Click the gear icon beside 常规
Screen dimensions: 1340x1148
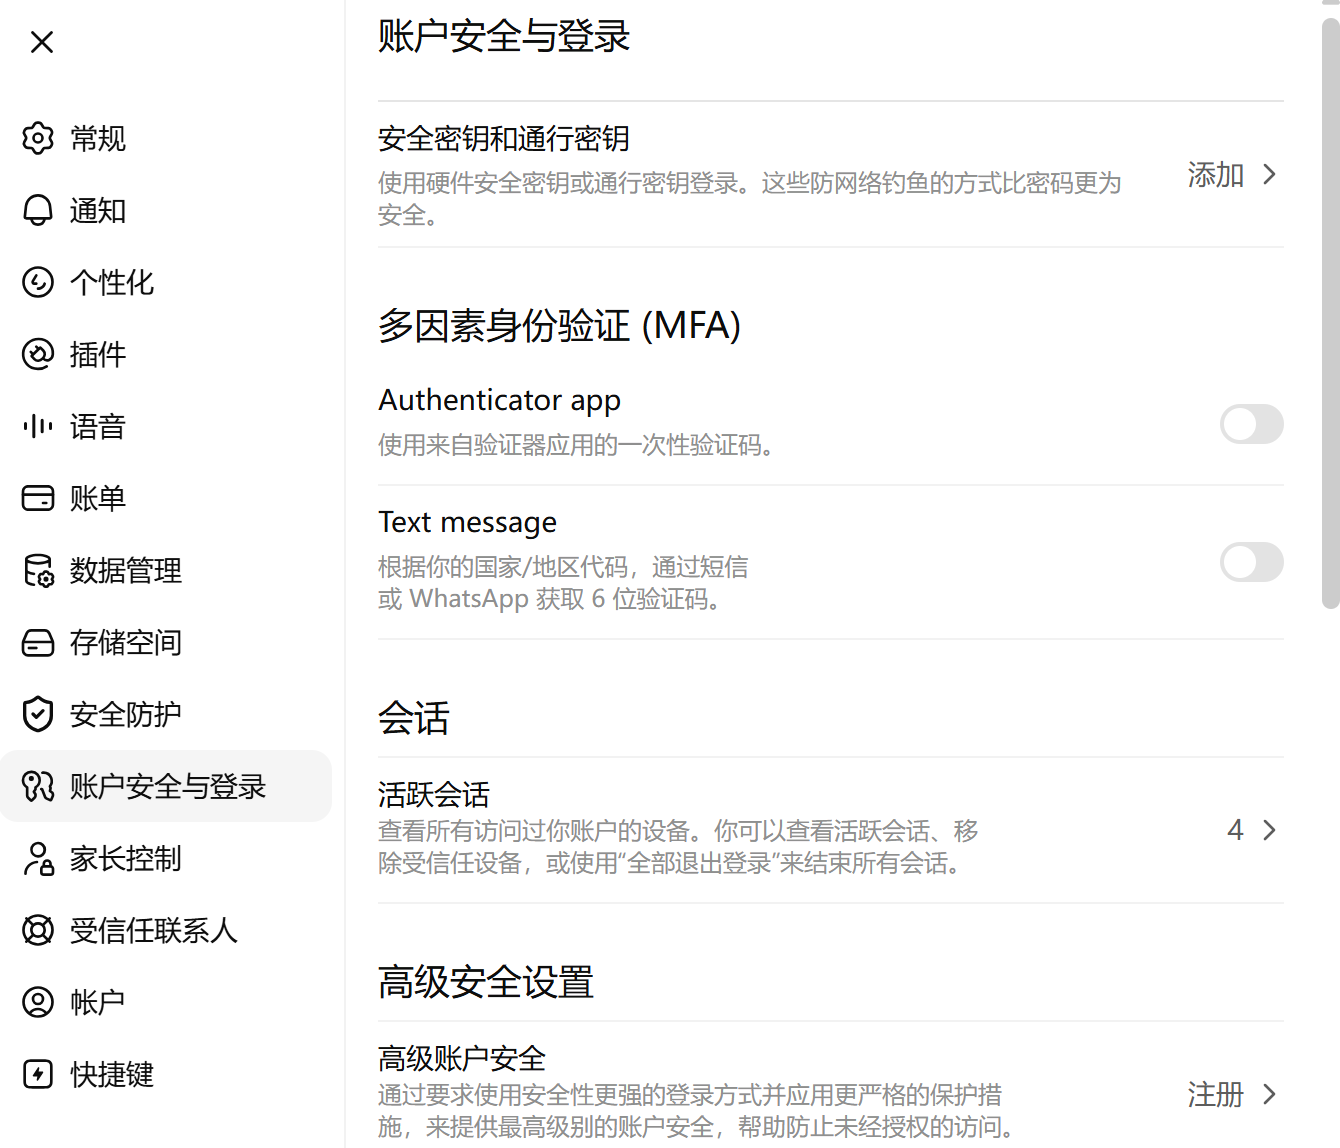point(38,138)
